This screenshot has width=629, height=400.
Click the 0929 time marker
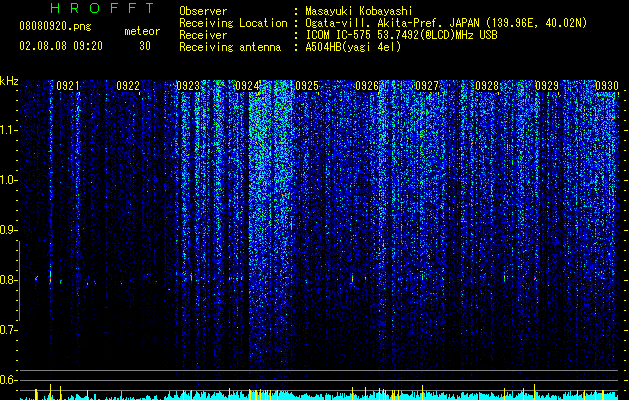click(x=547, y=86)
